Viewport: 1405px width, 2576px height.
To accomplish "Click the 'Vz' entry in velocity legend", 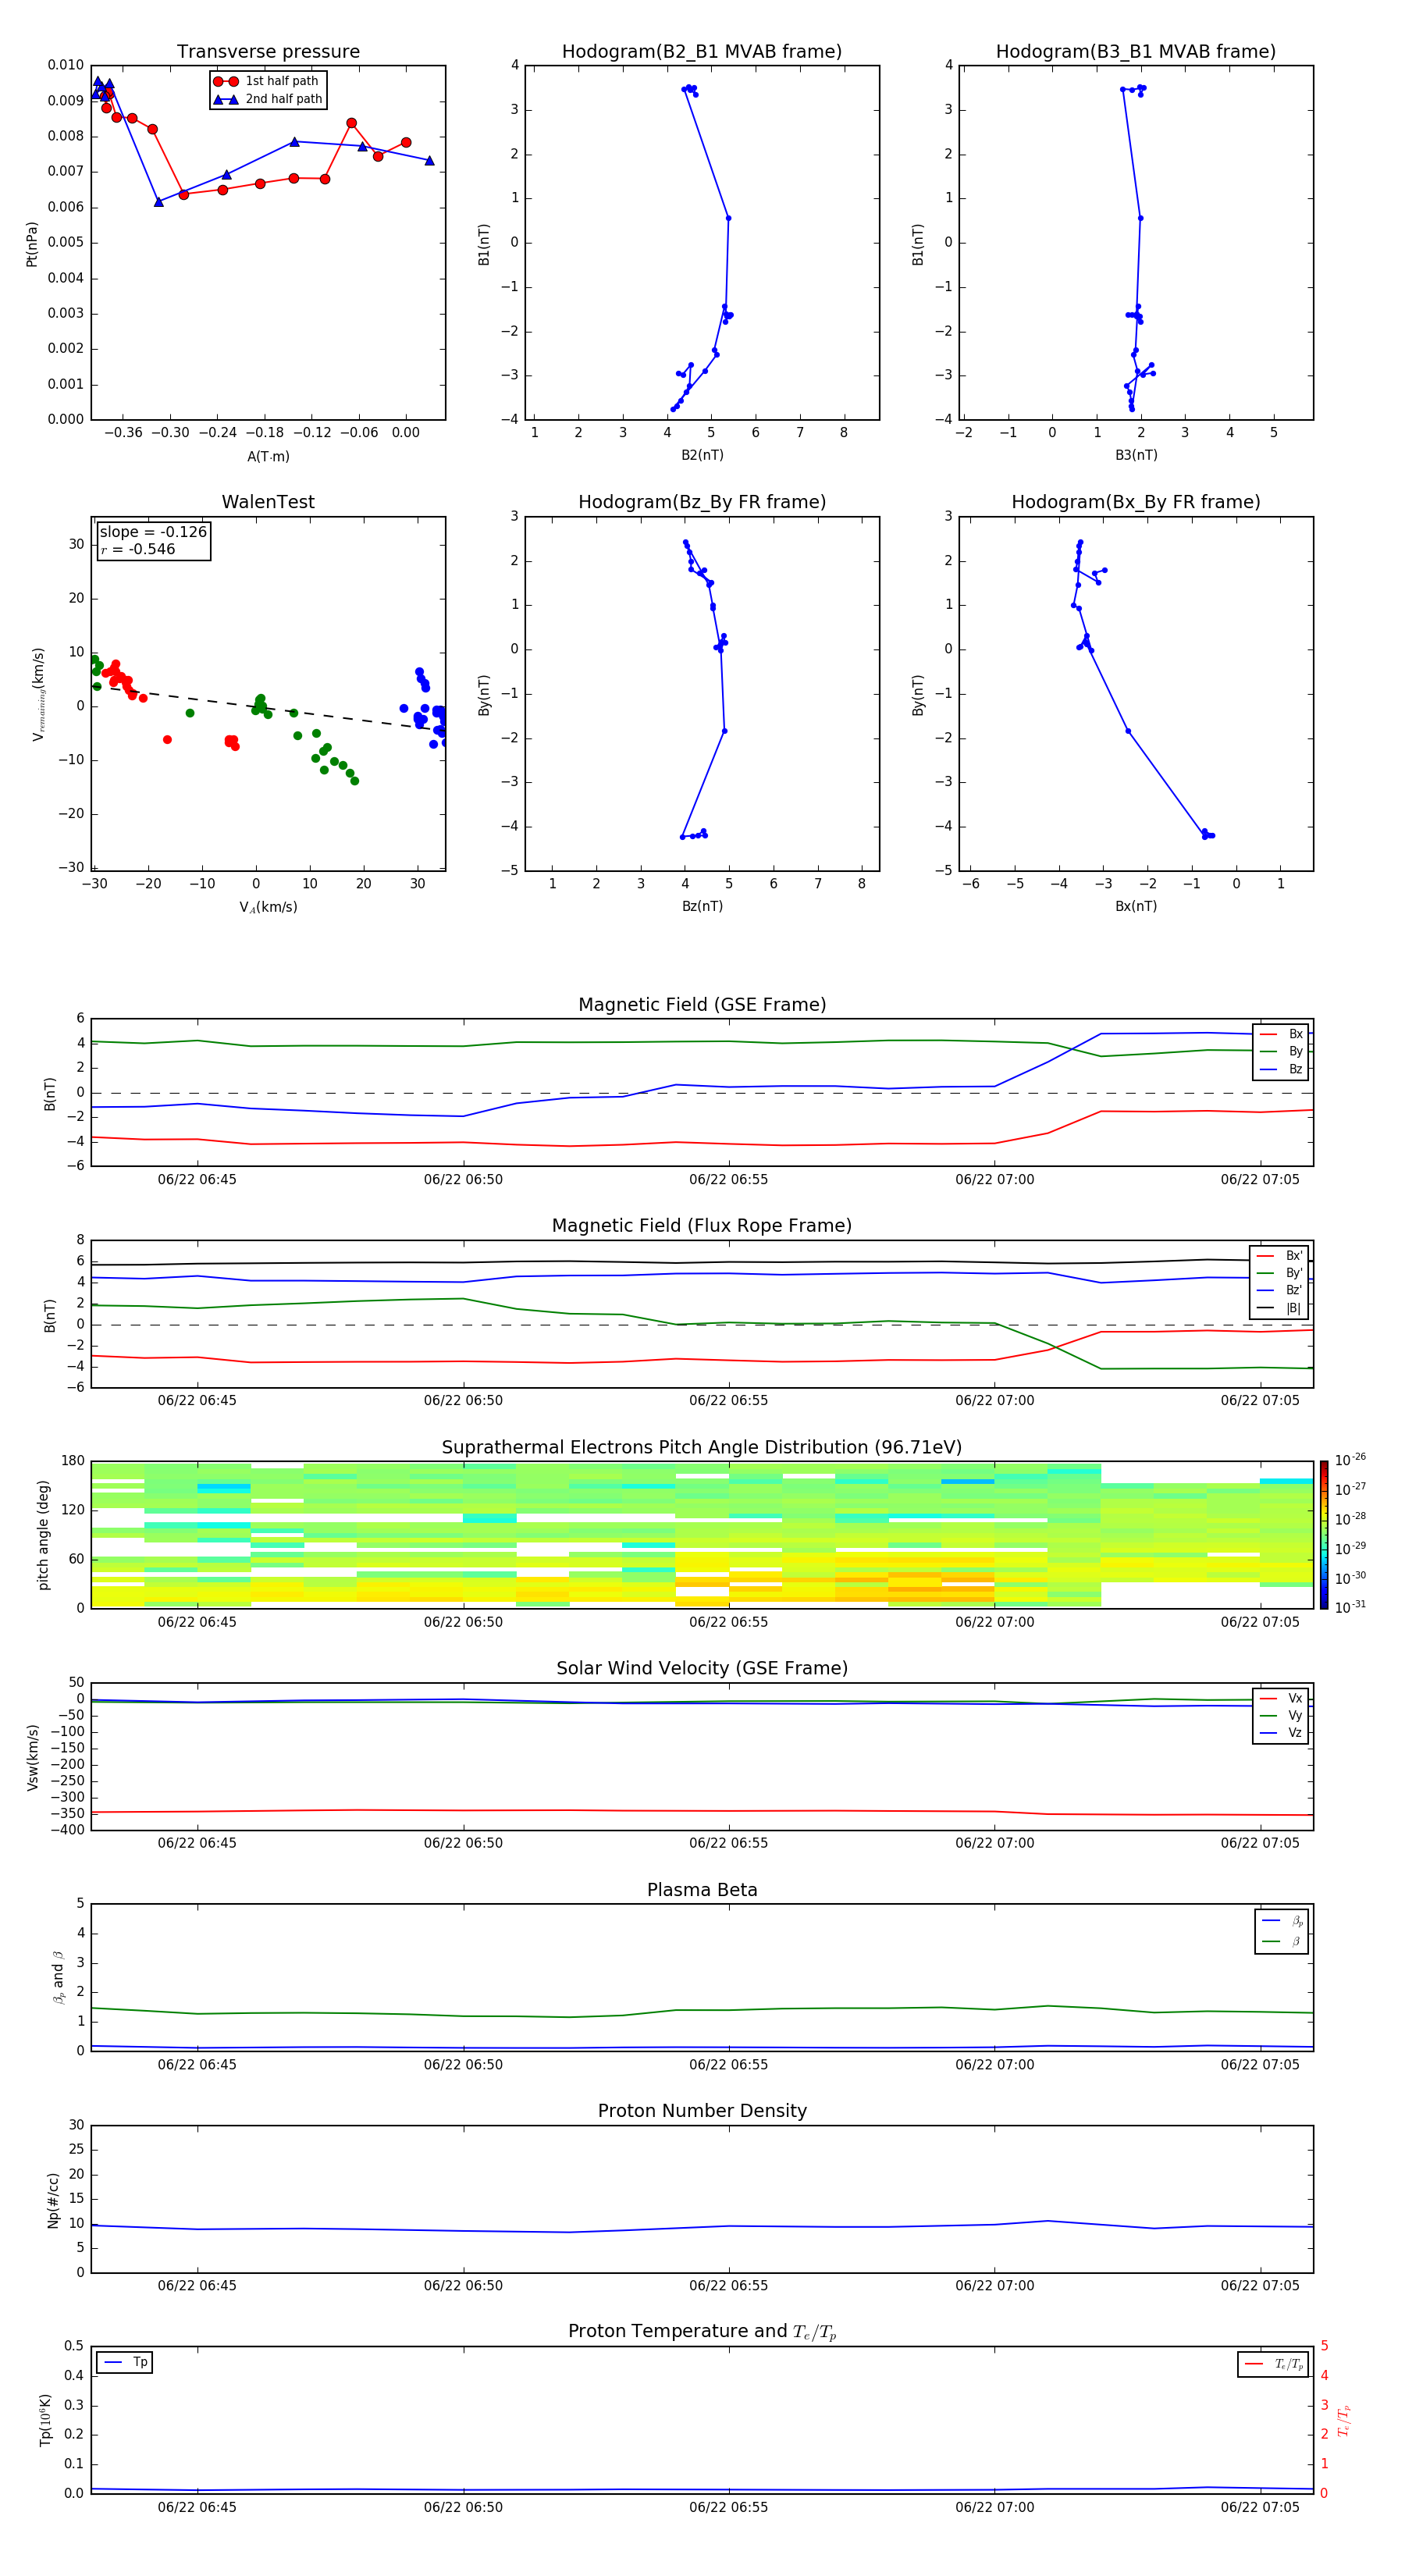I will click(x=1281, y=1733).
